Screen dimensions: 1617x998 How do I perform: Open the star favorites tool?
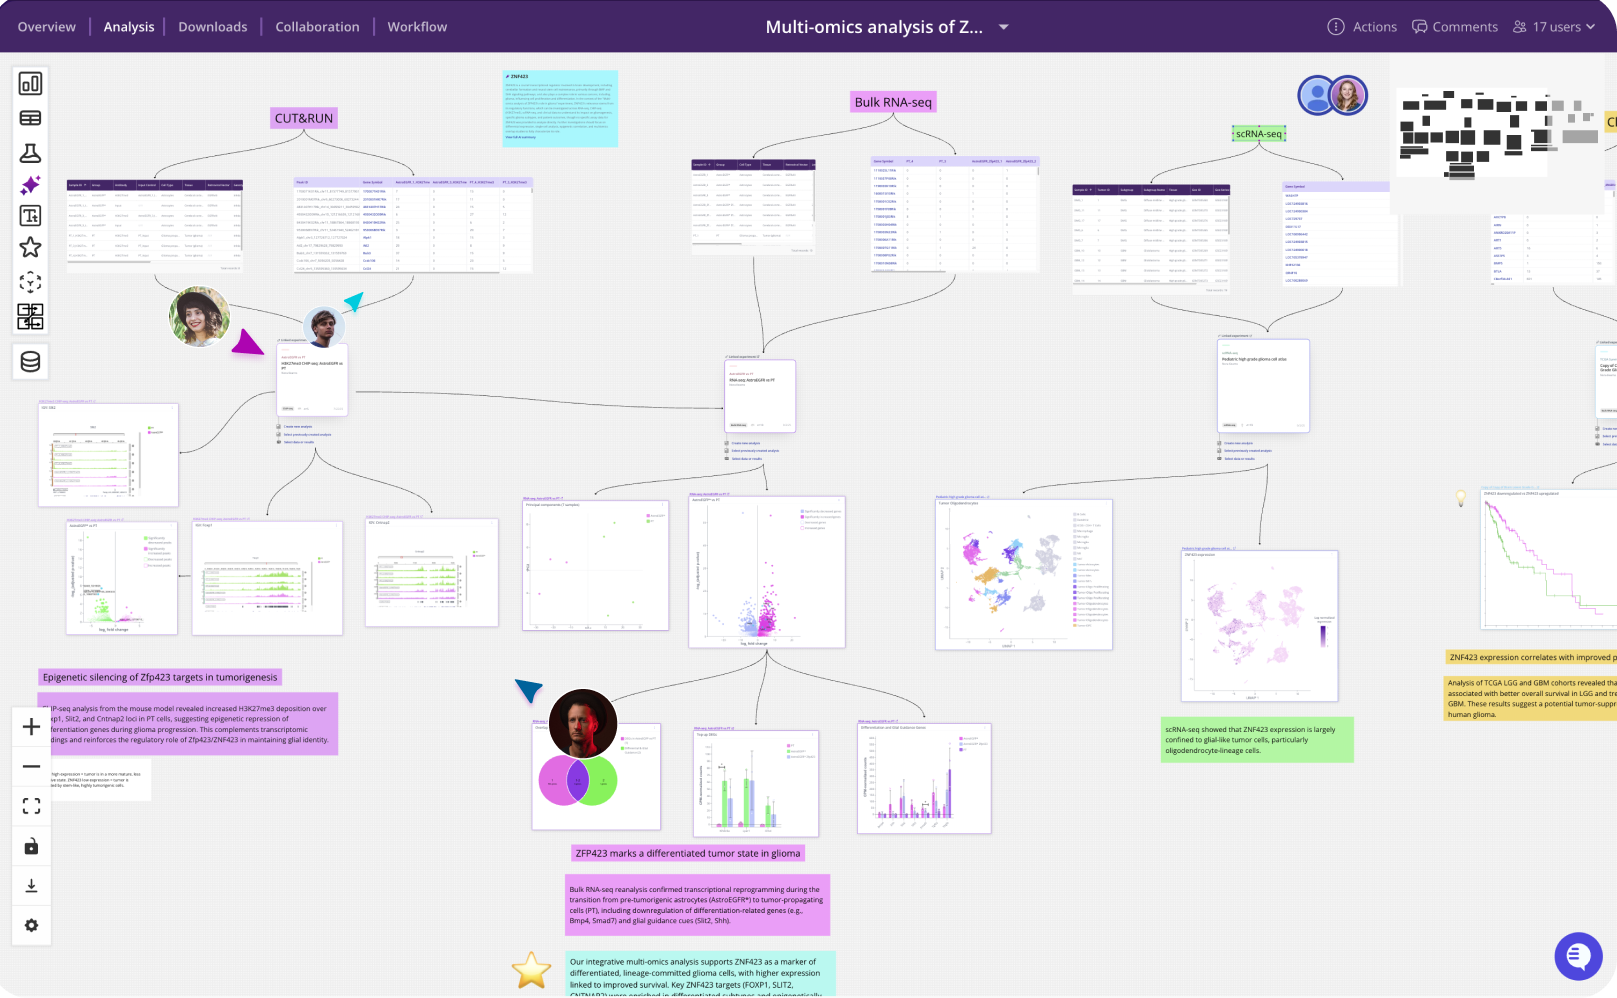30,247
